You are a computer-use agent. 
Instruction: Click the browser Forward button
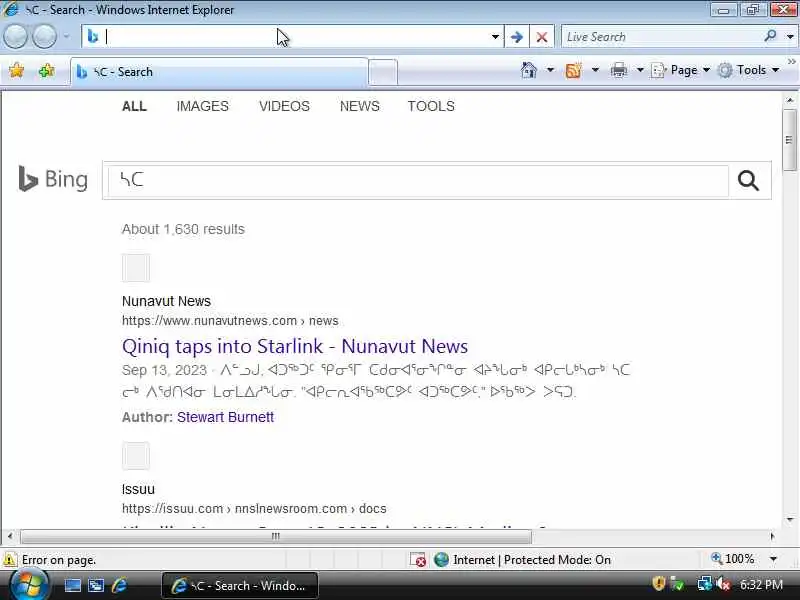(x=44, y=37)
